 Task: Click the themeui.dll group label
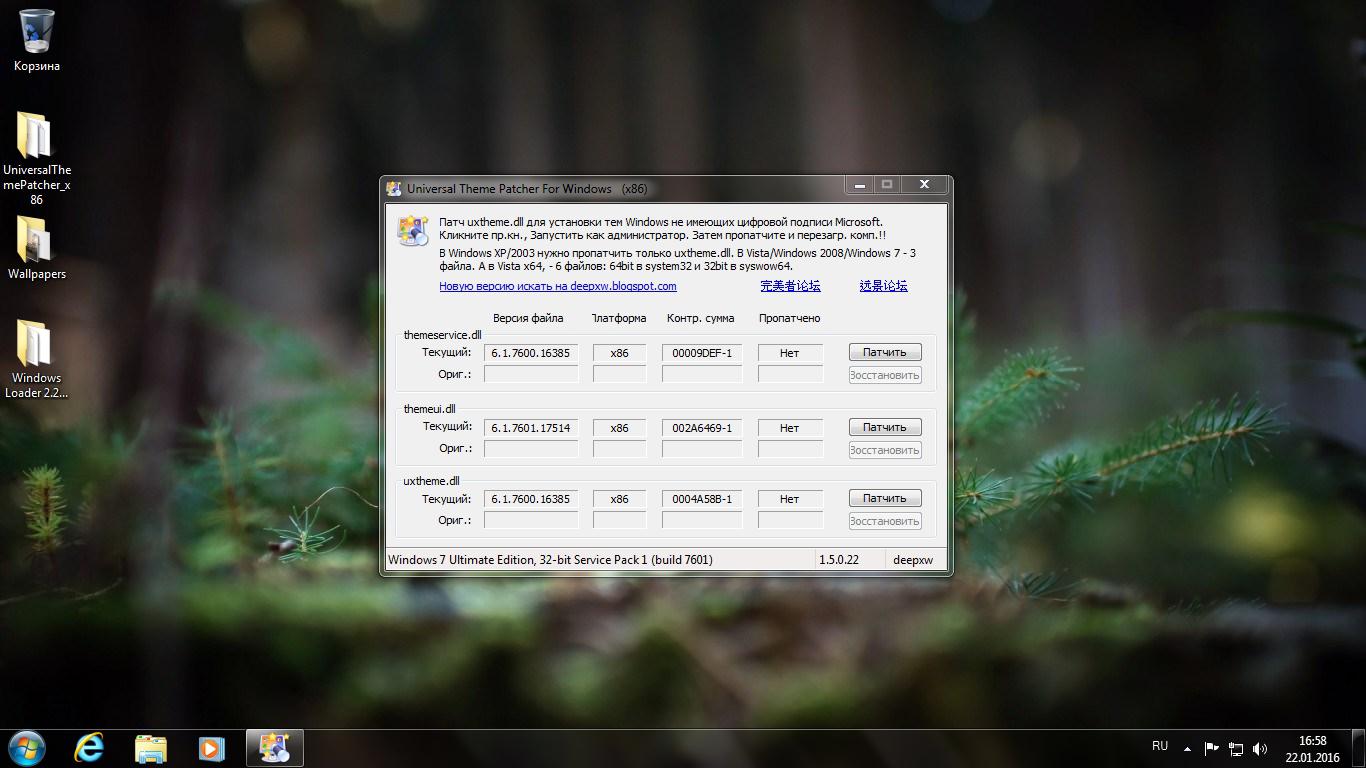pyautogui.click(x=429, y=409)
